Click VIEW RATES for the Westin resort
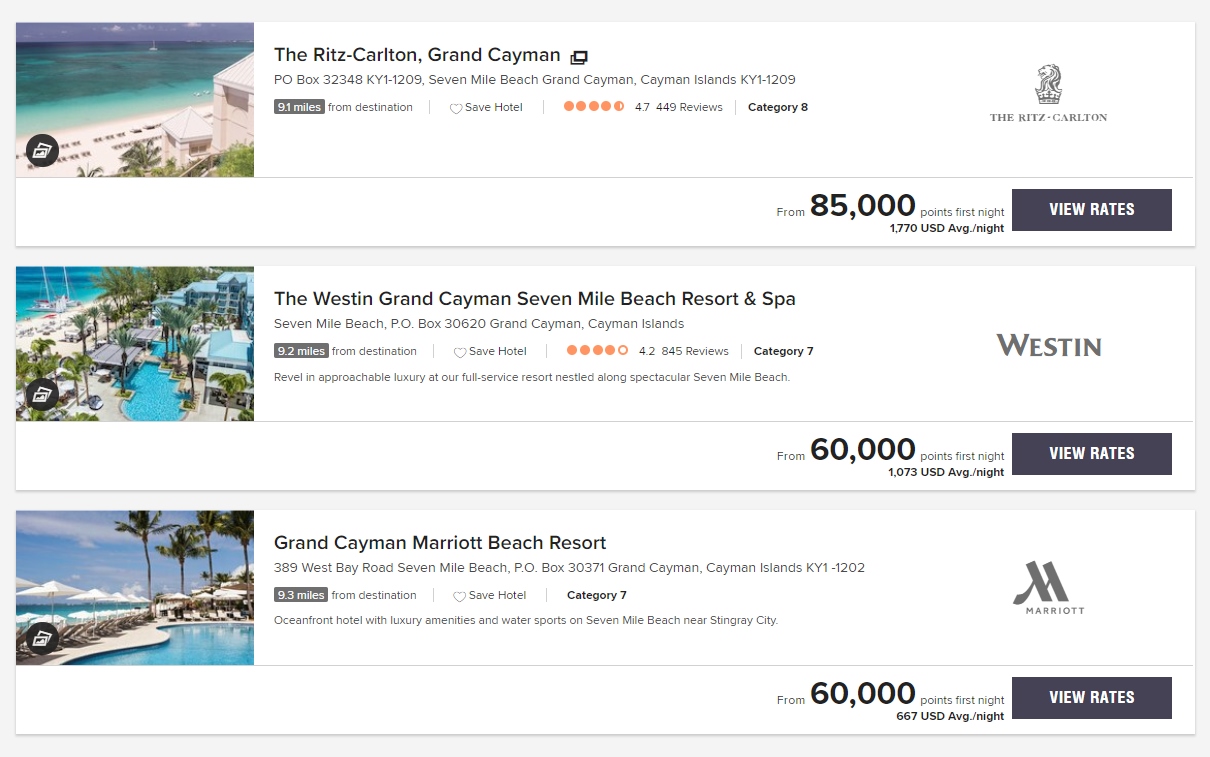The width and height of the screenshot is (1210, 757). click(1091, 454)
